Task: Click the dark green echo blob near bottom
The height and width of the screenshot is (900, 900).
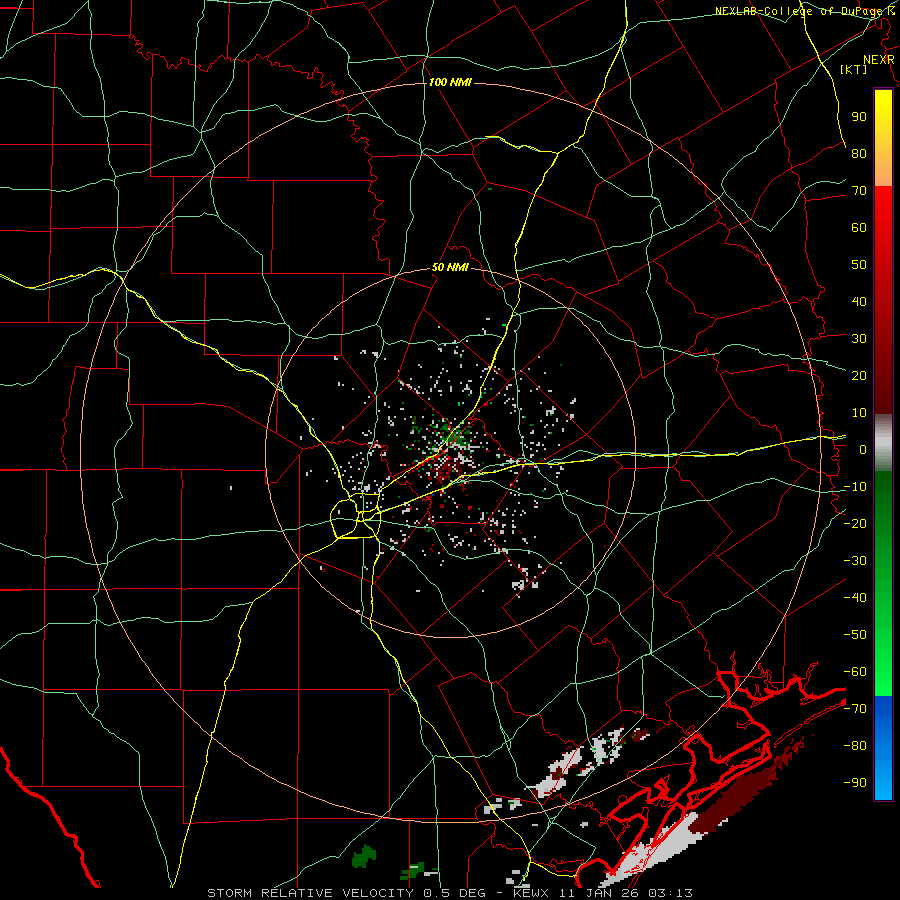Action: [x=363, y=856]
